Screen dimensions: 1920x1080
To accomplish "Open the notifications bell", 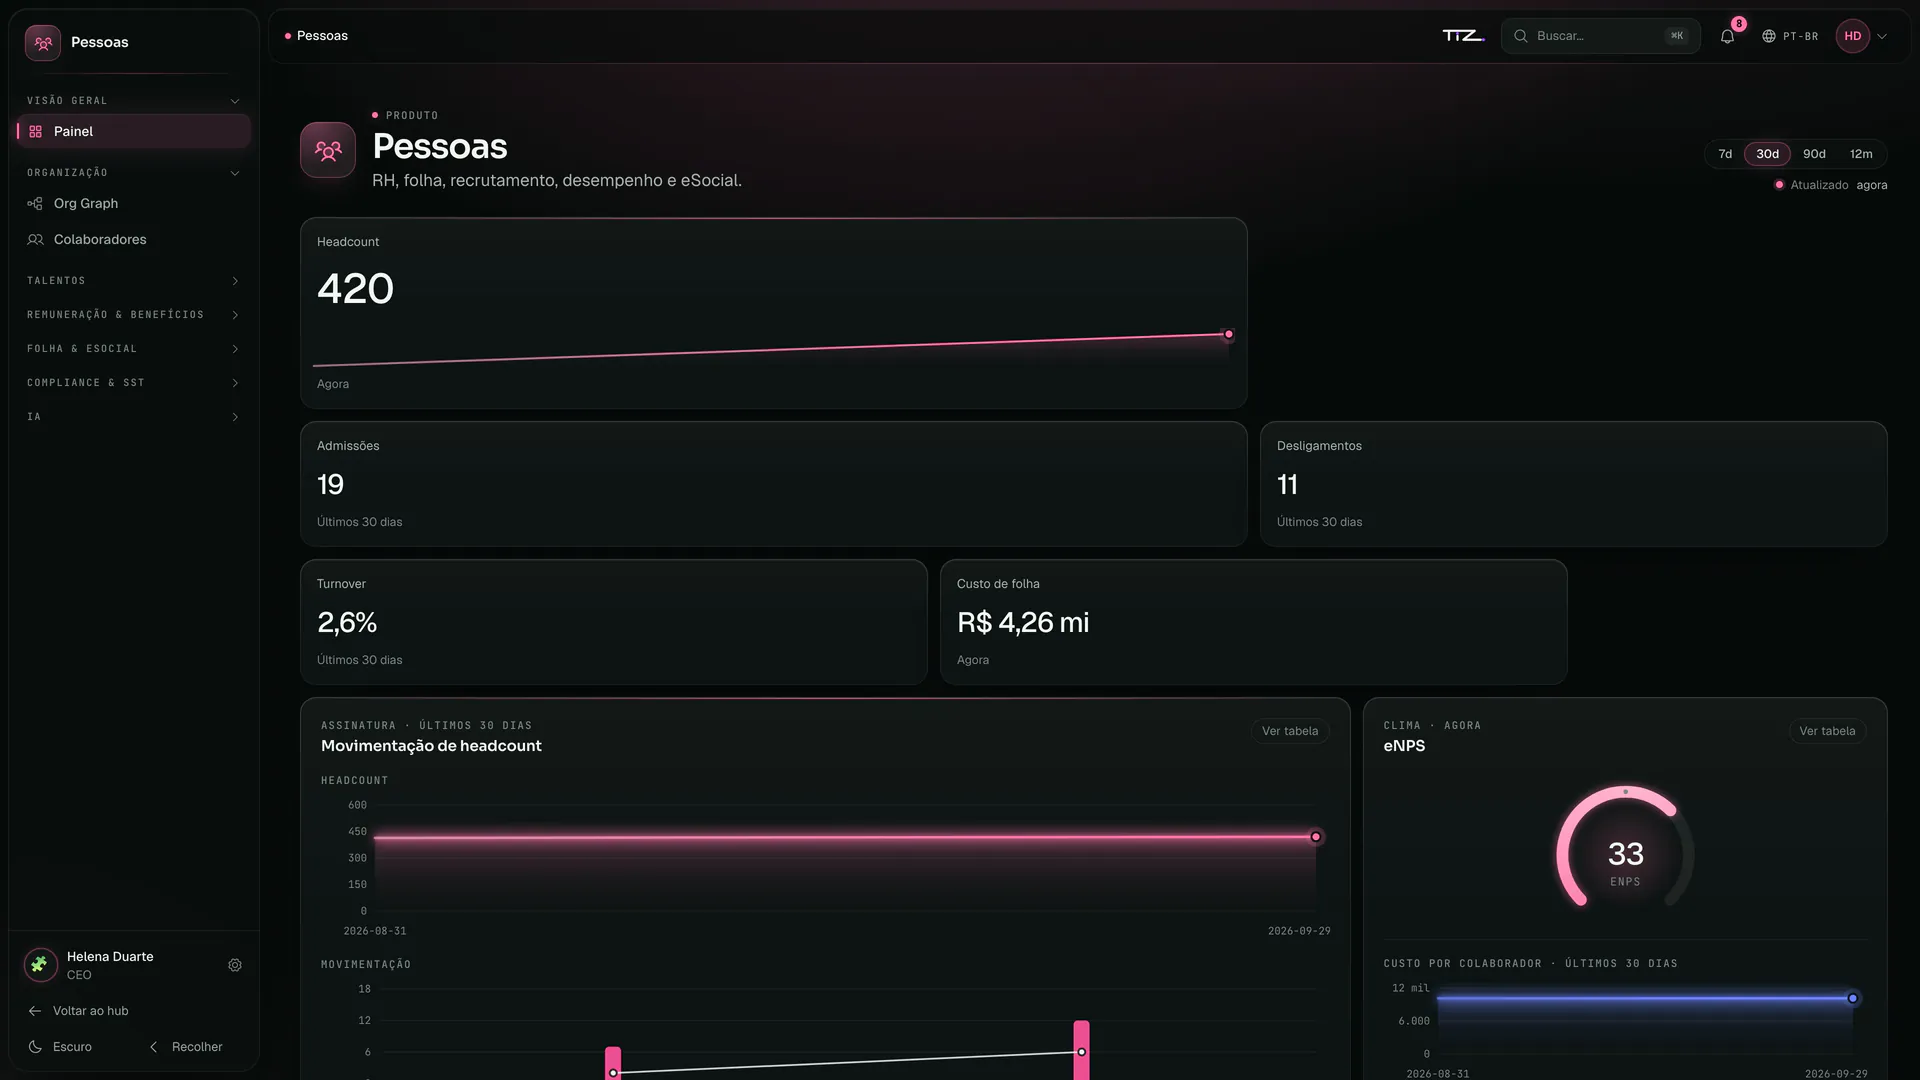I will [x=1727, y=36].
